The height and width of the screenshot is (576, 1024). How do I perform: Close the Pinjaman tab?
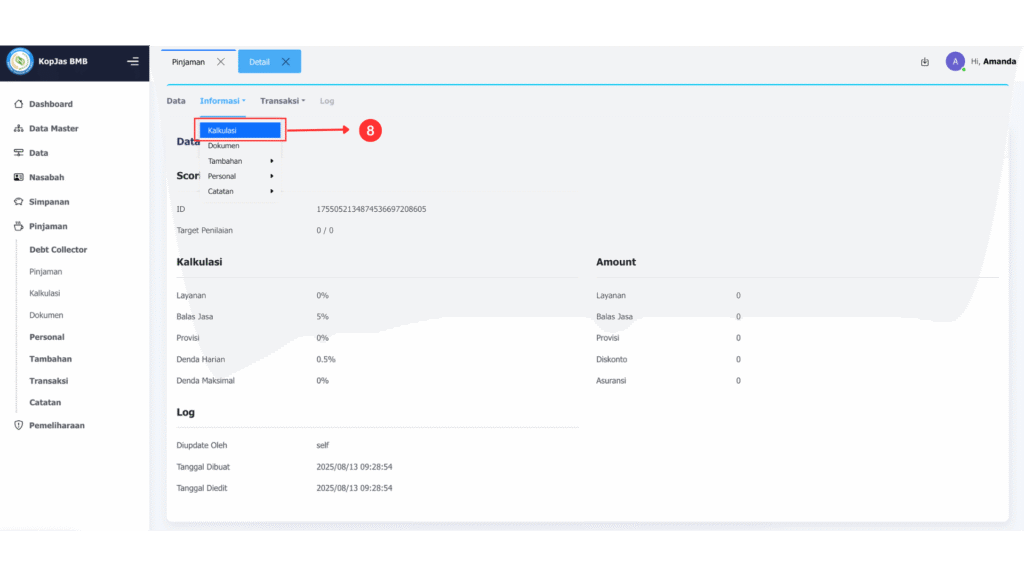tap(221, 62)
